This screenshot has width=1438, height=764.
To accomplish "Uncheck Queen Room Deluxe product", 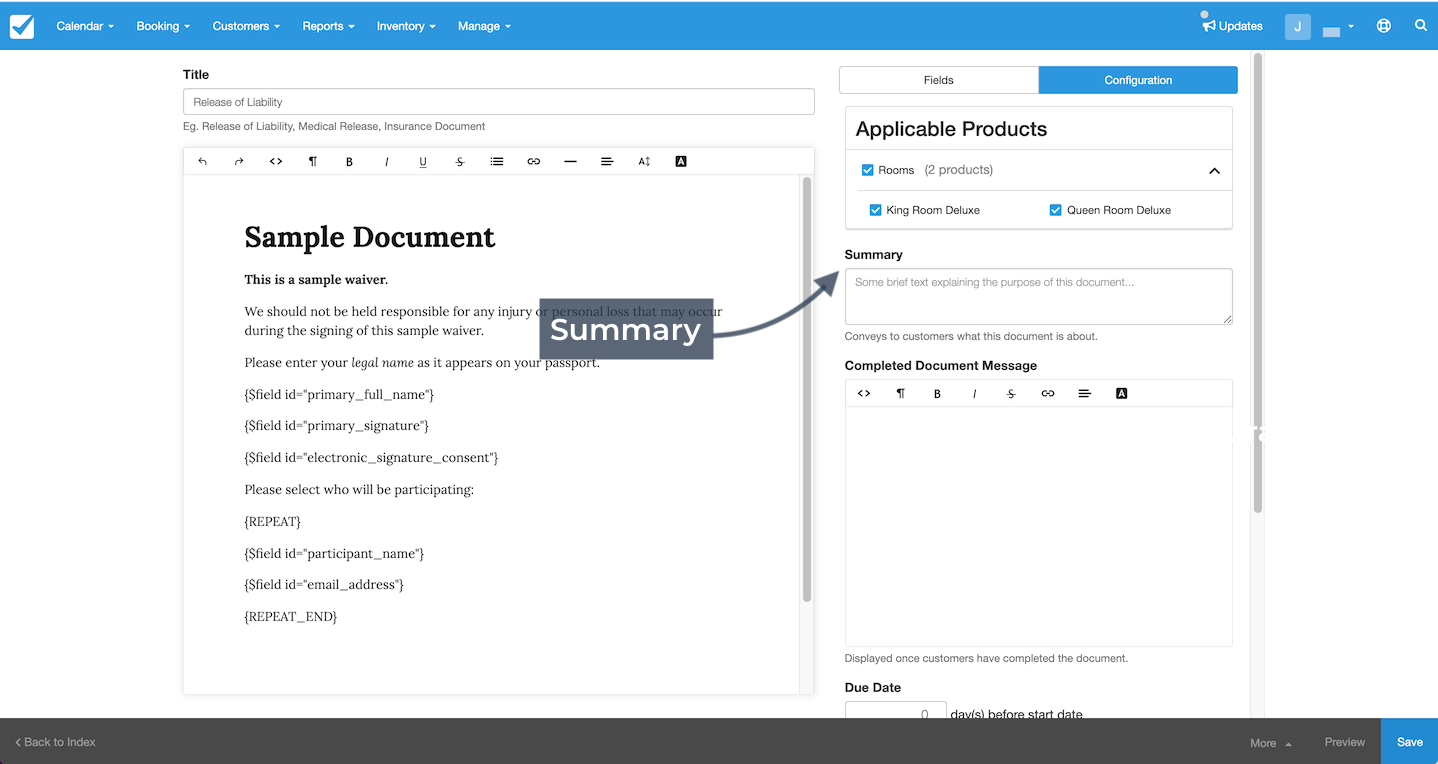I will (x=1055, y=210).
